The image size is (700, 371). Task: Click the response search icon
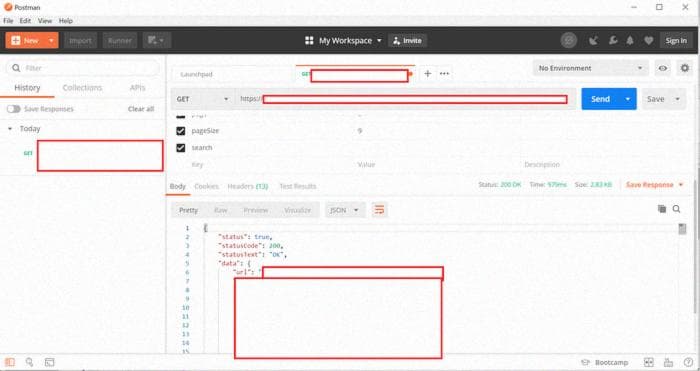pos(677,209)
